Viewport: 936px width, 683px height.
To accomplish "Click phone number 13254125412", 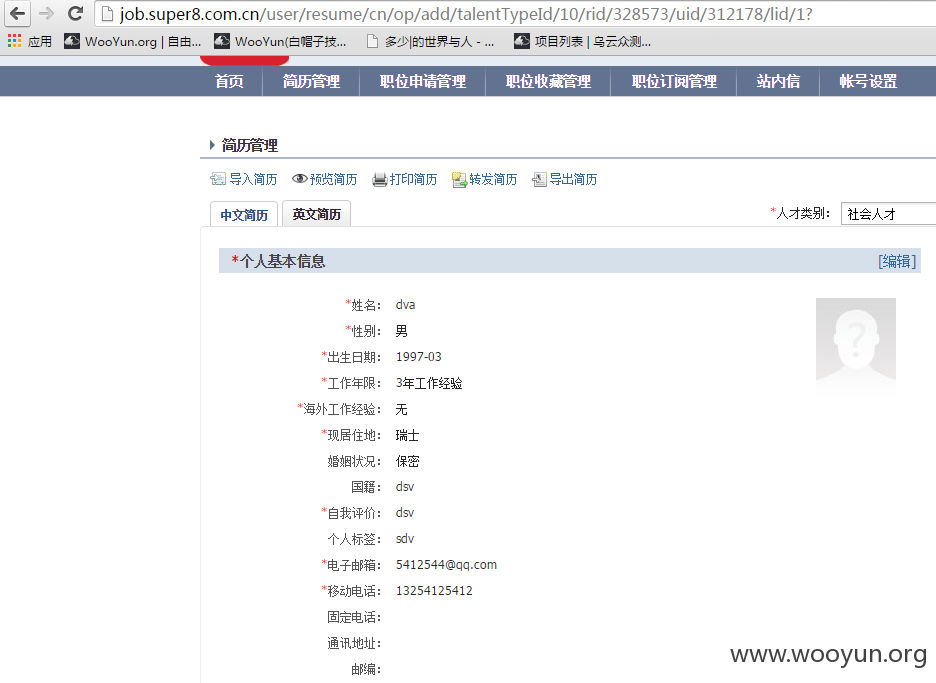I will (434, 590).
